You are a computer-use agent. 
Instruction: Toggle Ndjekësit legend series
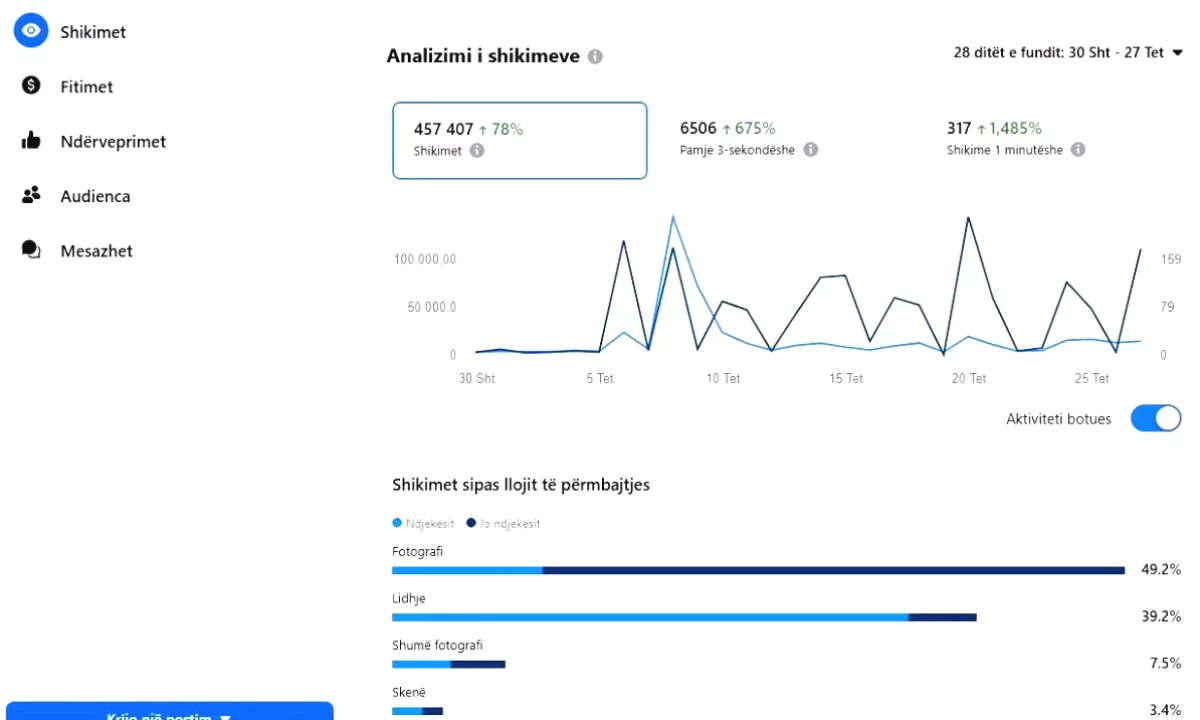[424, 523]
